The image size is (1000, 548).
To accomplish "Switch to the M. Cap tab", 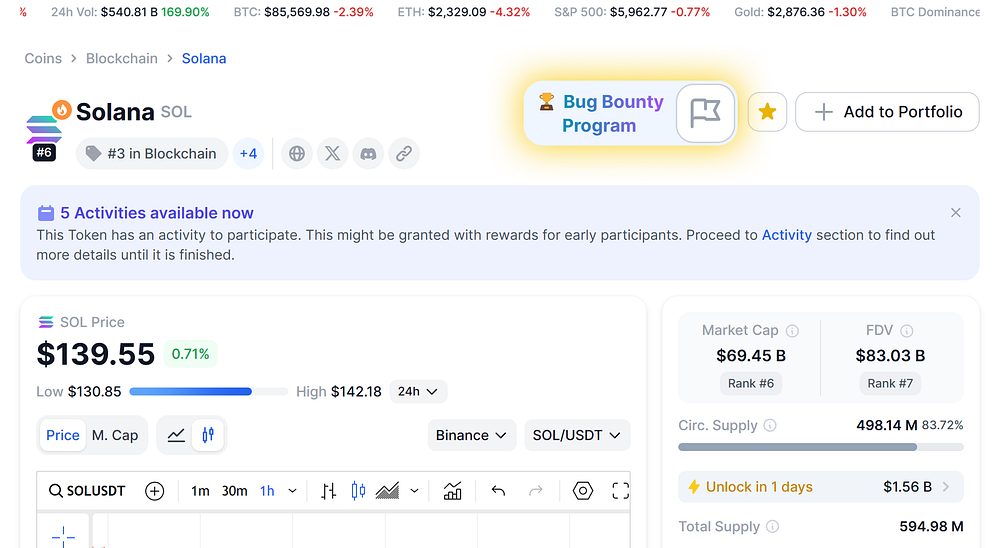I will 115,435.
